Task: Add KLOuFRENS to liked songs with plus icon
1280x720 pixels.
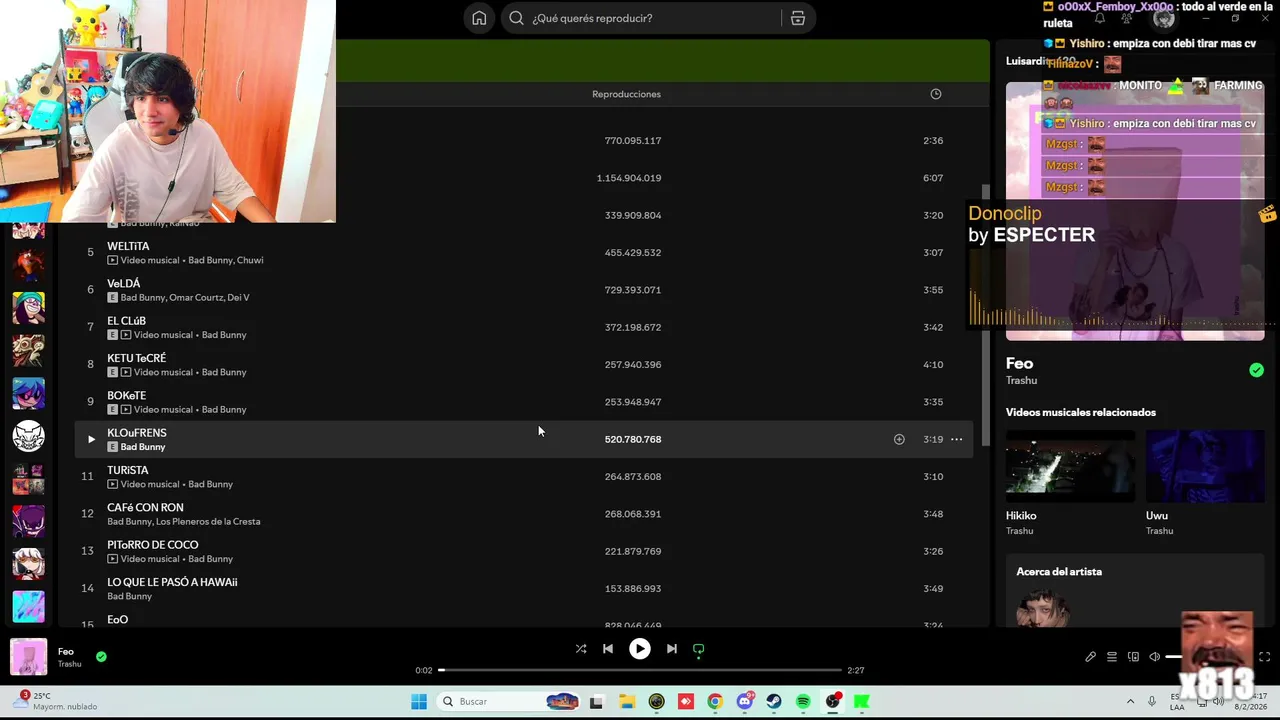Action: [899, 439]
